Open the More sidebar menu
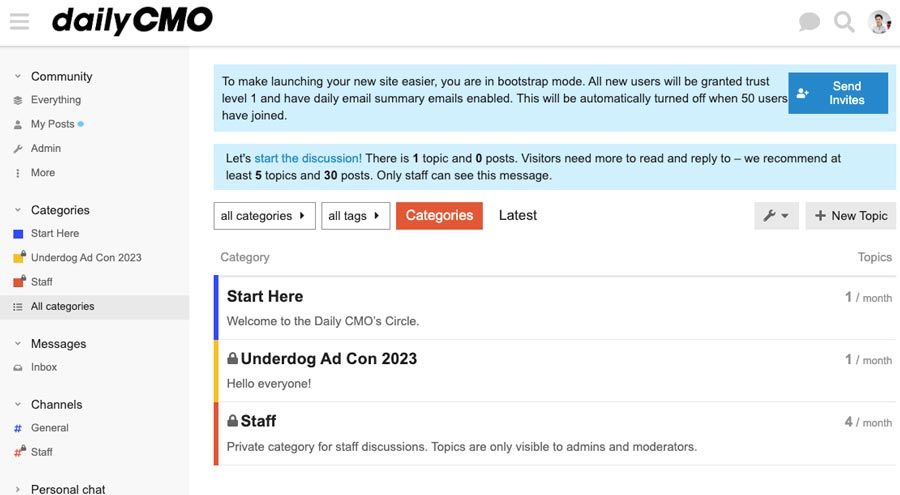Image resolution: width=900 pixels, height=495 pixels. coord(43,172)
